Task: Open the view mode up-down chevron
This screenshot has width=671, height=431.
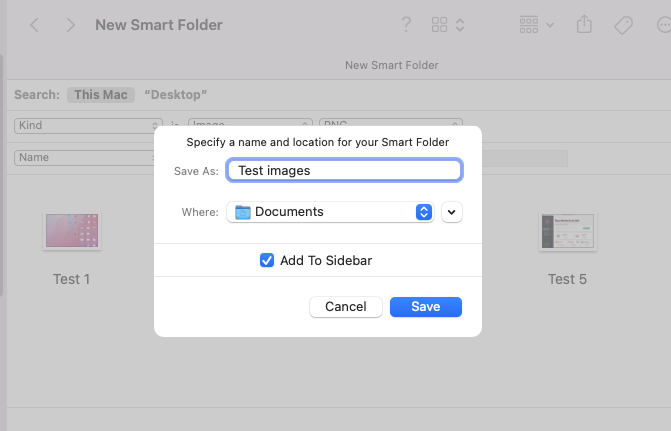Action: click(x=460, y=25)
